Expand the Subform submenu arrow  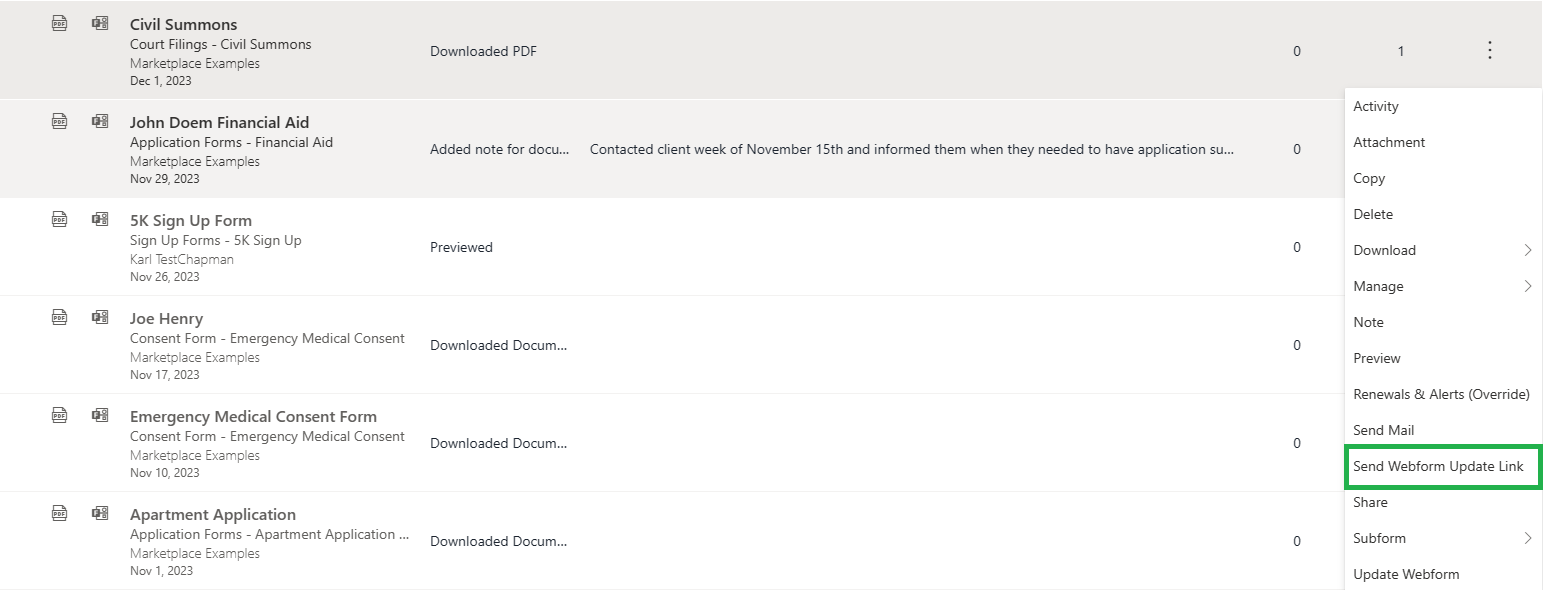1528,538
